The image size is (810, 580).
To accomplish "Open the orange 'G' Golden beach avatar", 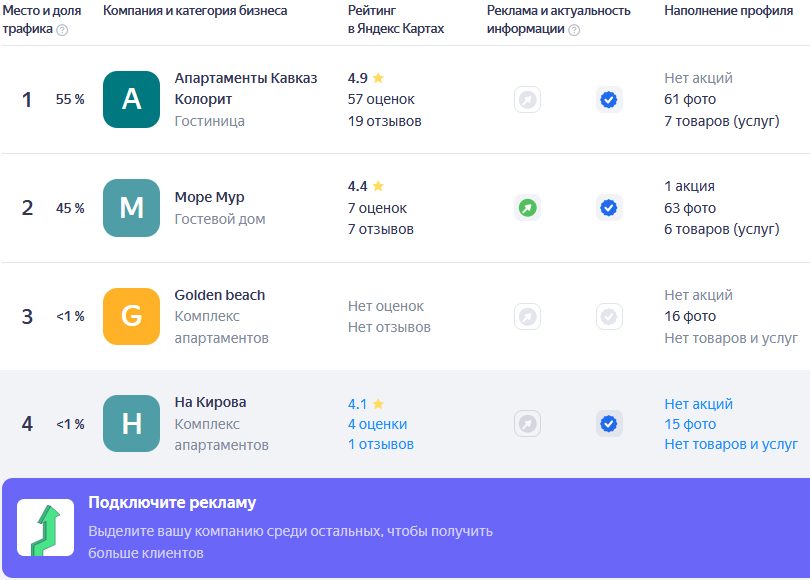I will coord(132,317).
